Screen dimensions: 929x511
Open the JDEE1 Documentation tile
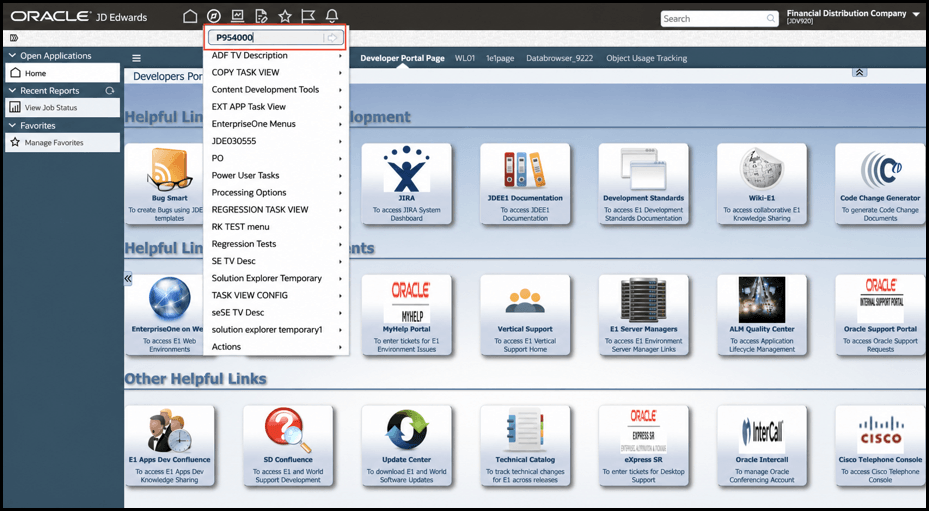click(525, 184)
